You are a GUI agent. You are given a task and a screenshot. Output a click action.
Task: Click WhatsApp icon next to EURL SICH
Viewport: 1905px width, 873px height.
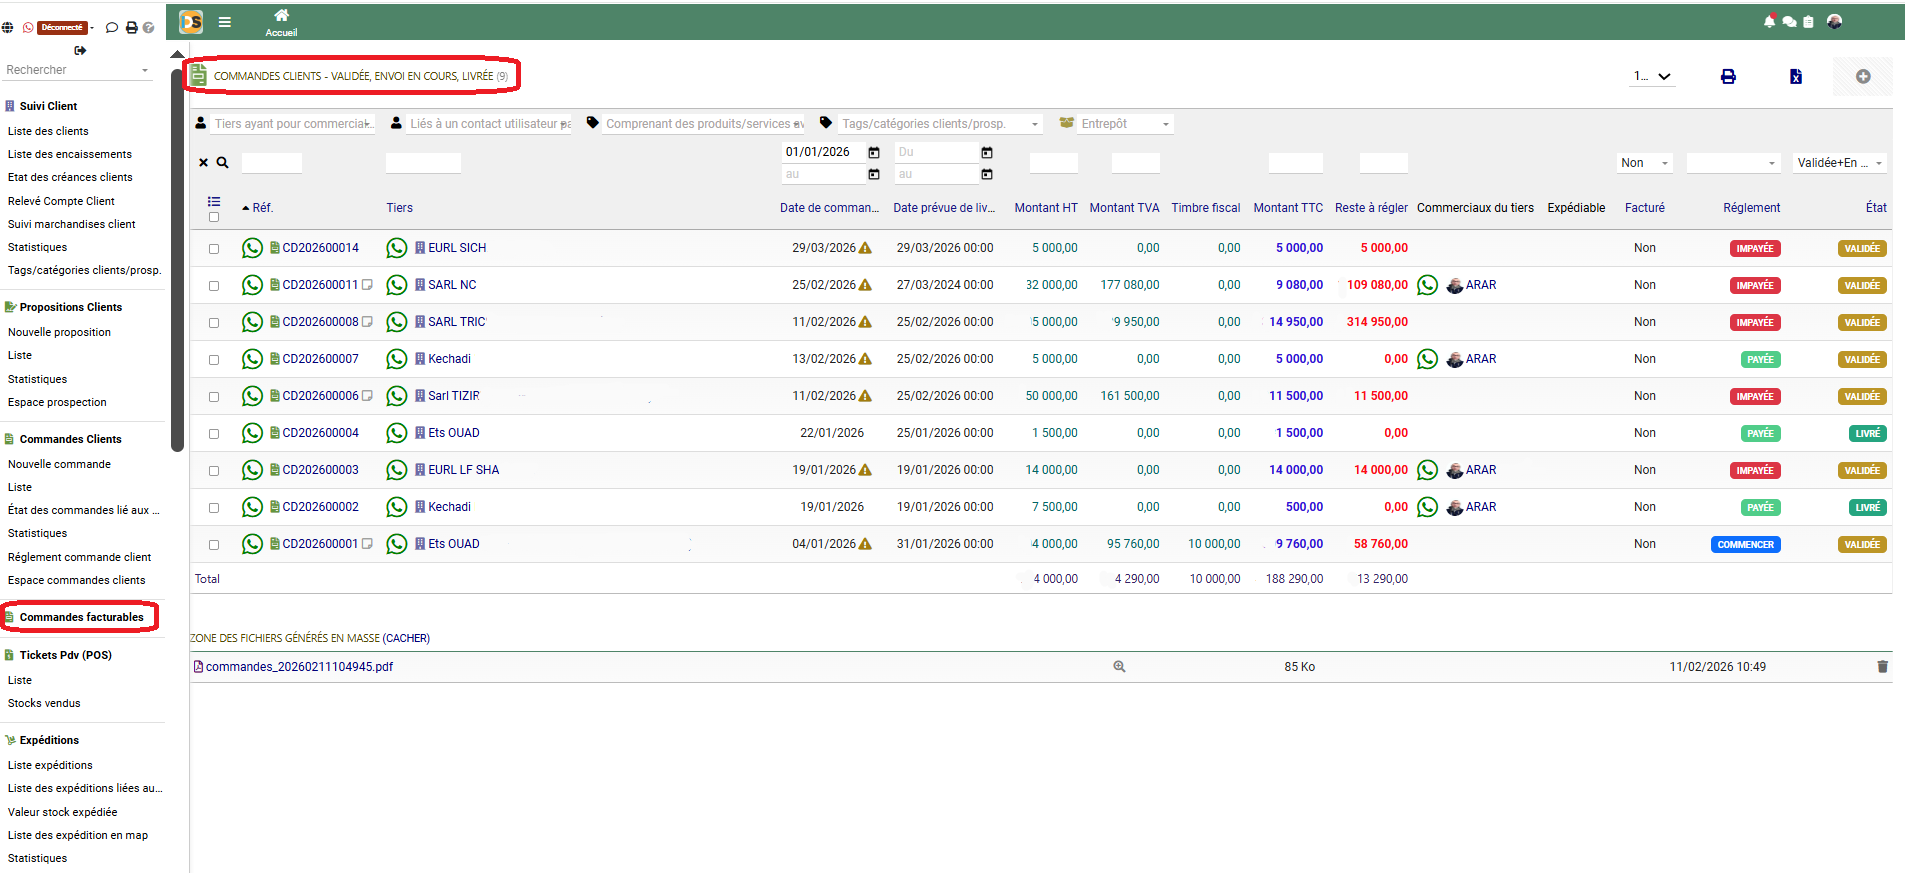click(x=397, y=248)
